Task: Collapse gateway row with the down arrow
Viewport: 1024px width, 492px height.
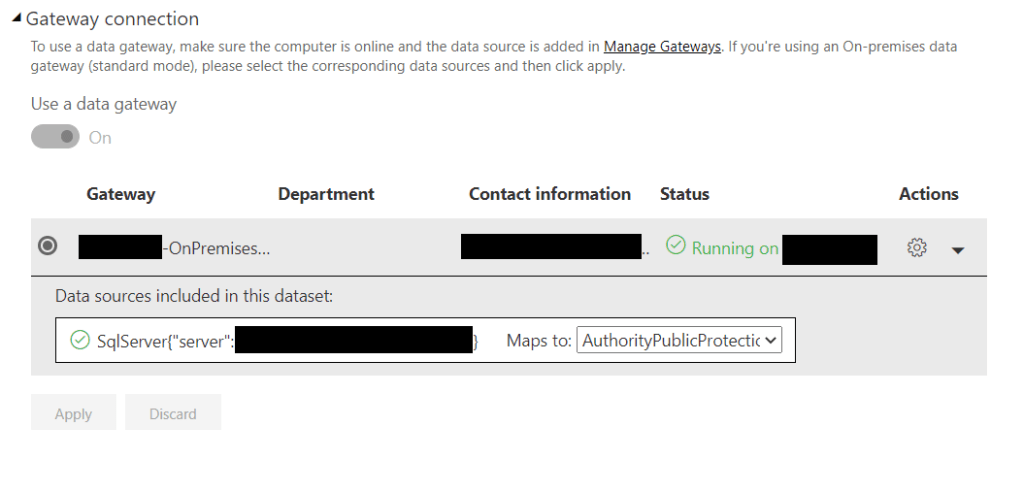Action: [957, 250]
